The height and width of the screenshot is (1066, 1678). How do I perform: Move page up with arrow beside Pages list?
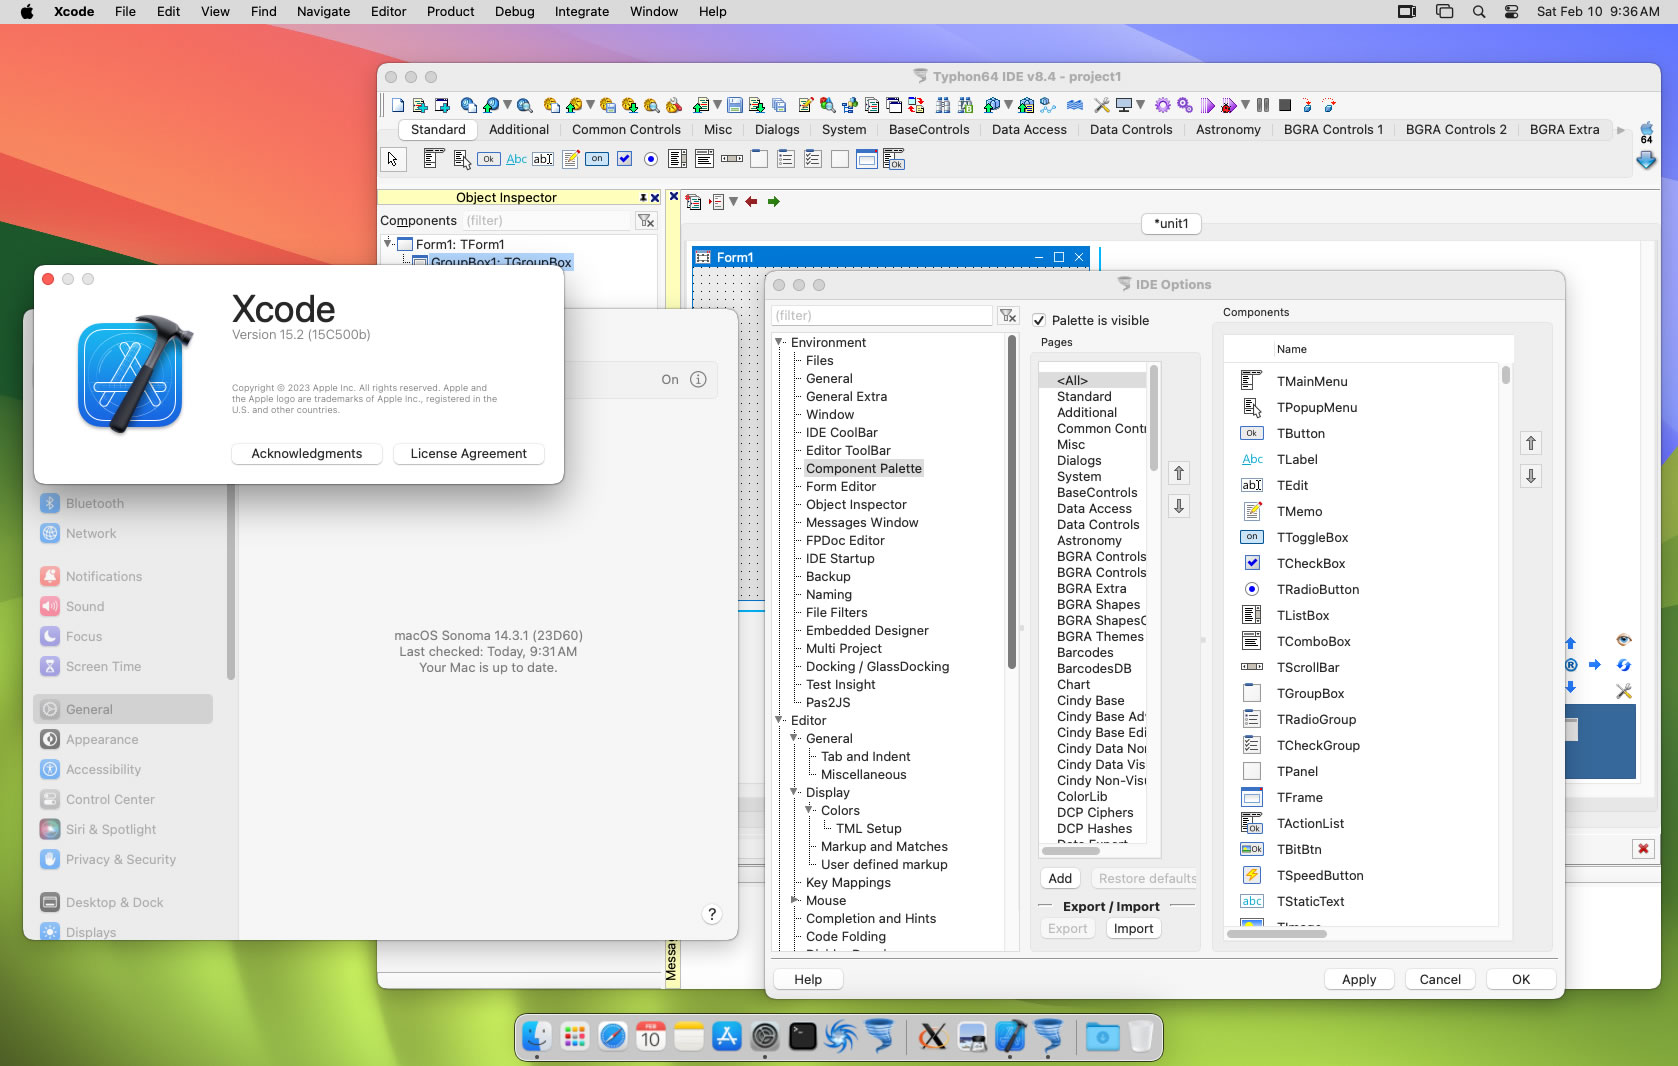1179,473
